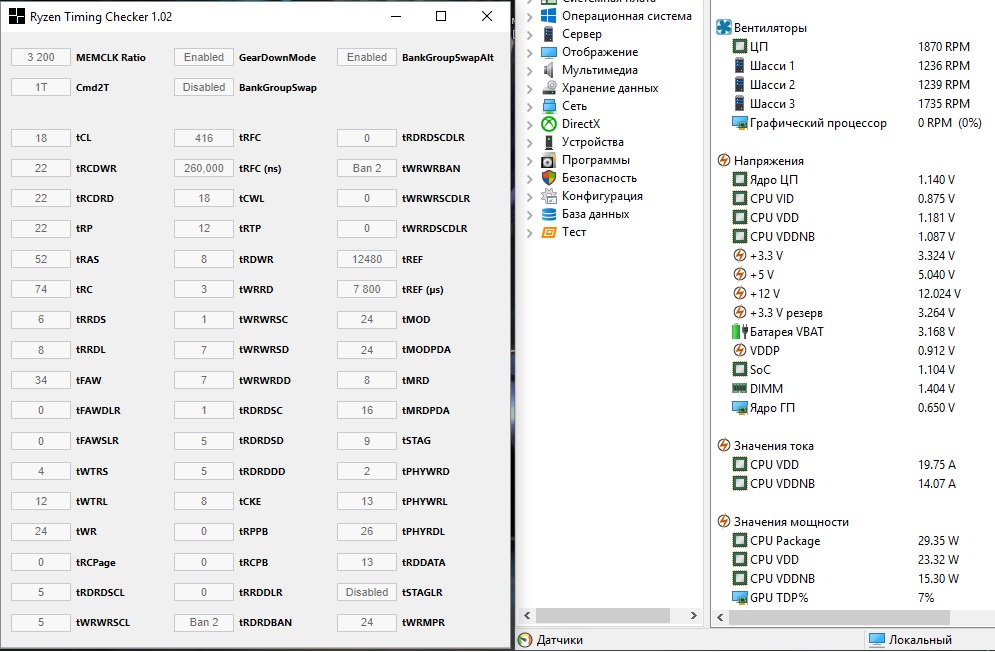
Task: Expand the Отображение tree node
Action: point(529,53)
